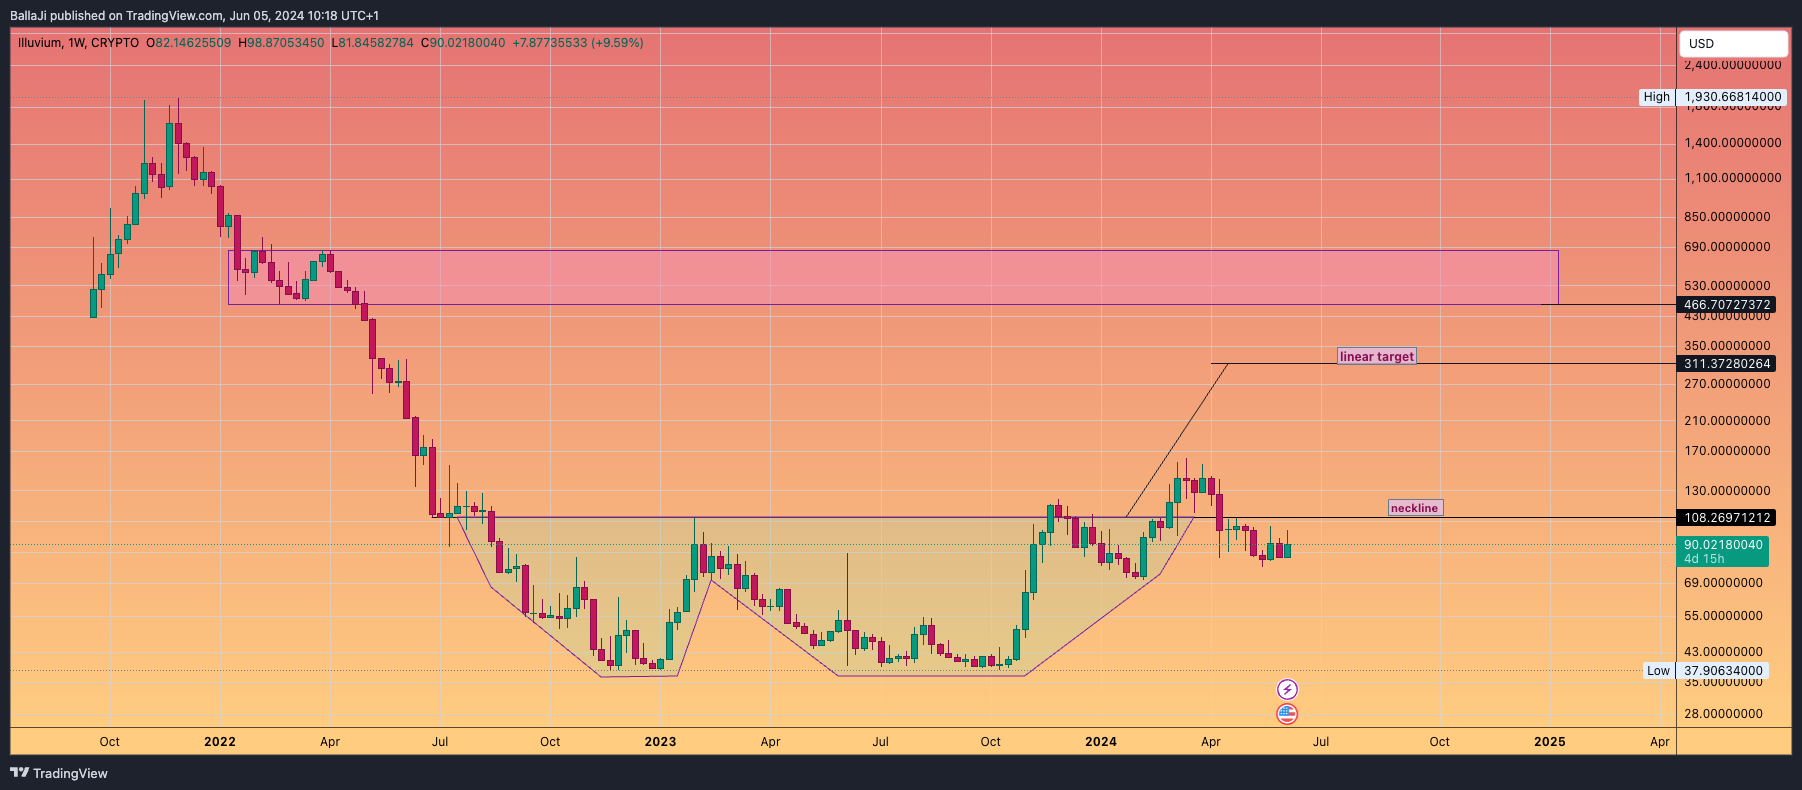Click the 2024 label on time axis
Image resolution: width=1802 pixels, height=790 pixels.
pyautogui.click(x=1101, y=742)
